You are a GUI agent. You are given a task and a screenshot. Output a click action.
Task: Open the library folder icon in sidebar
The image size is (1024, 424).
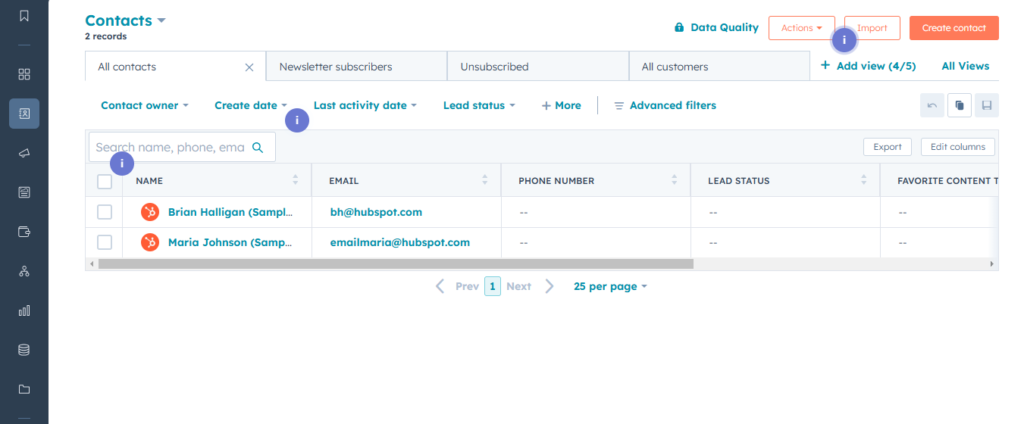point(24,389)
